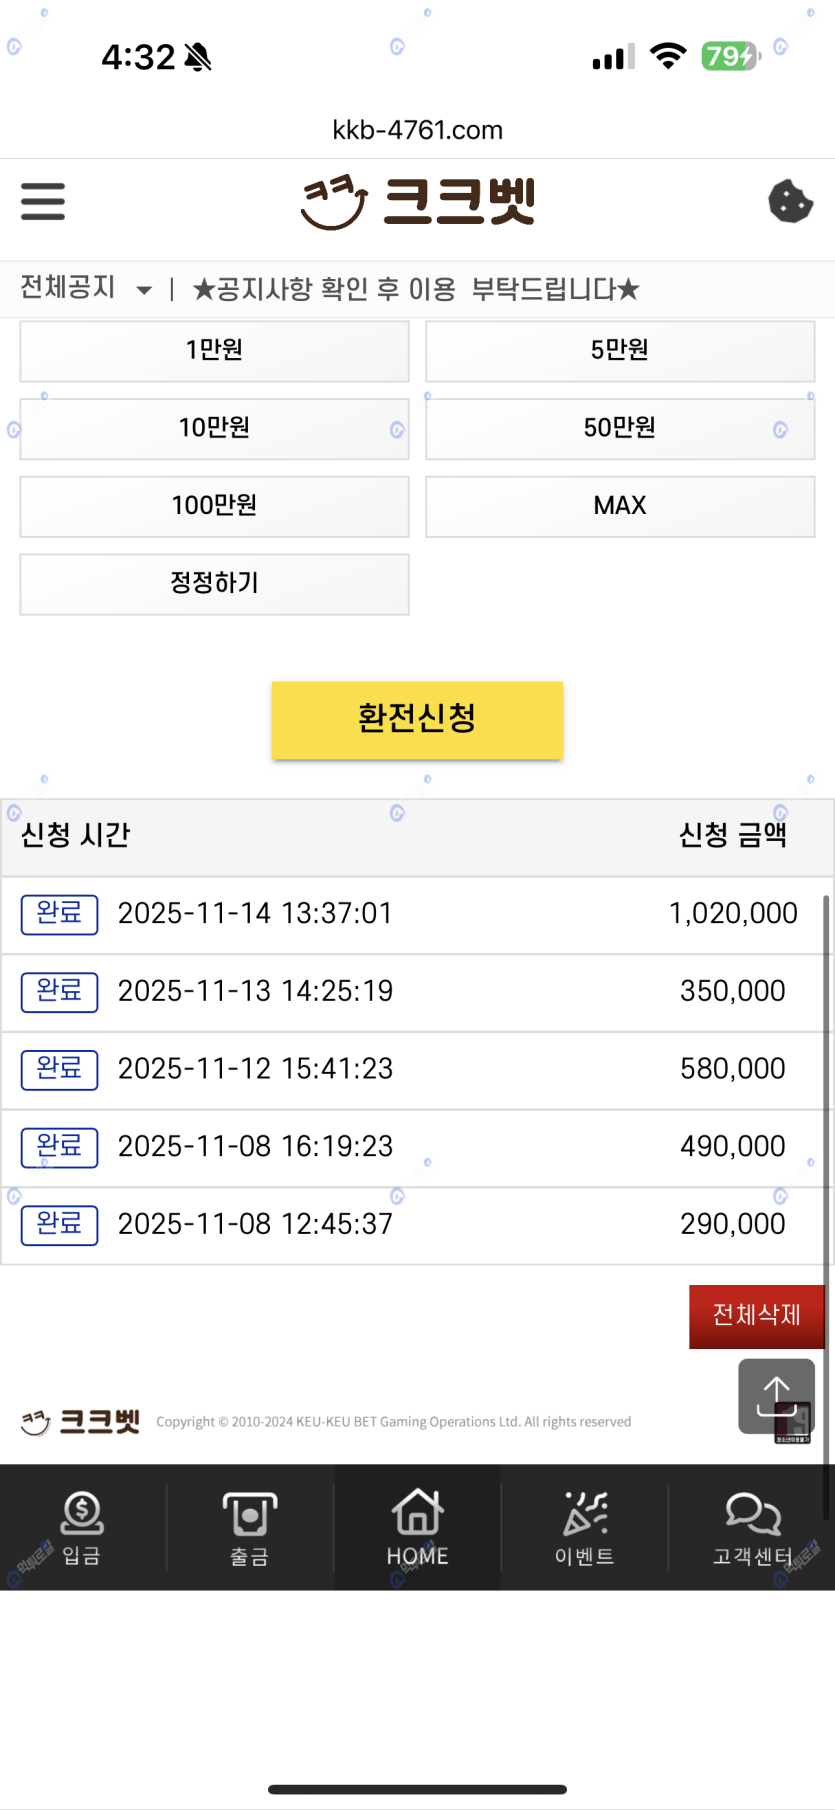Click the 크크벳 logo in header
The image size is (835, 1810).
coord(418,201)
